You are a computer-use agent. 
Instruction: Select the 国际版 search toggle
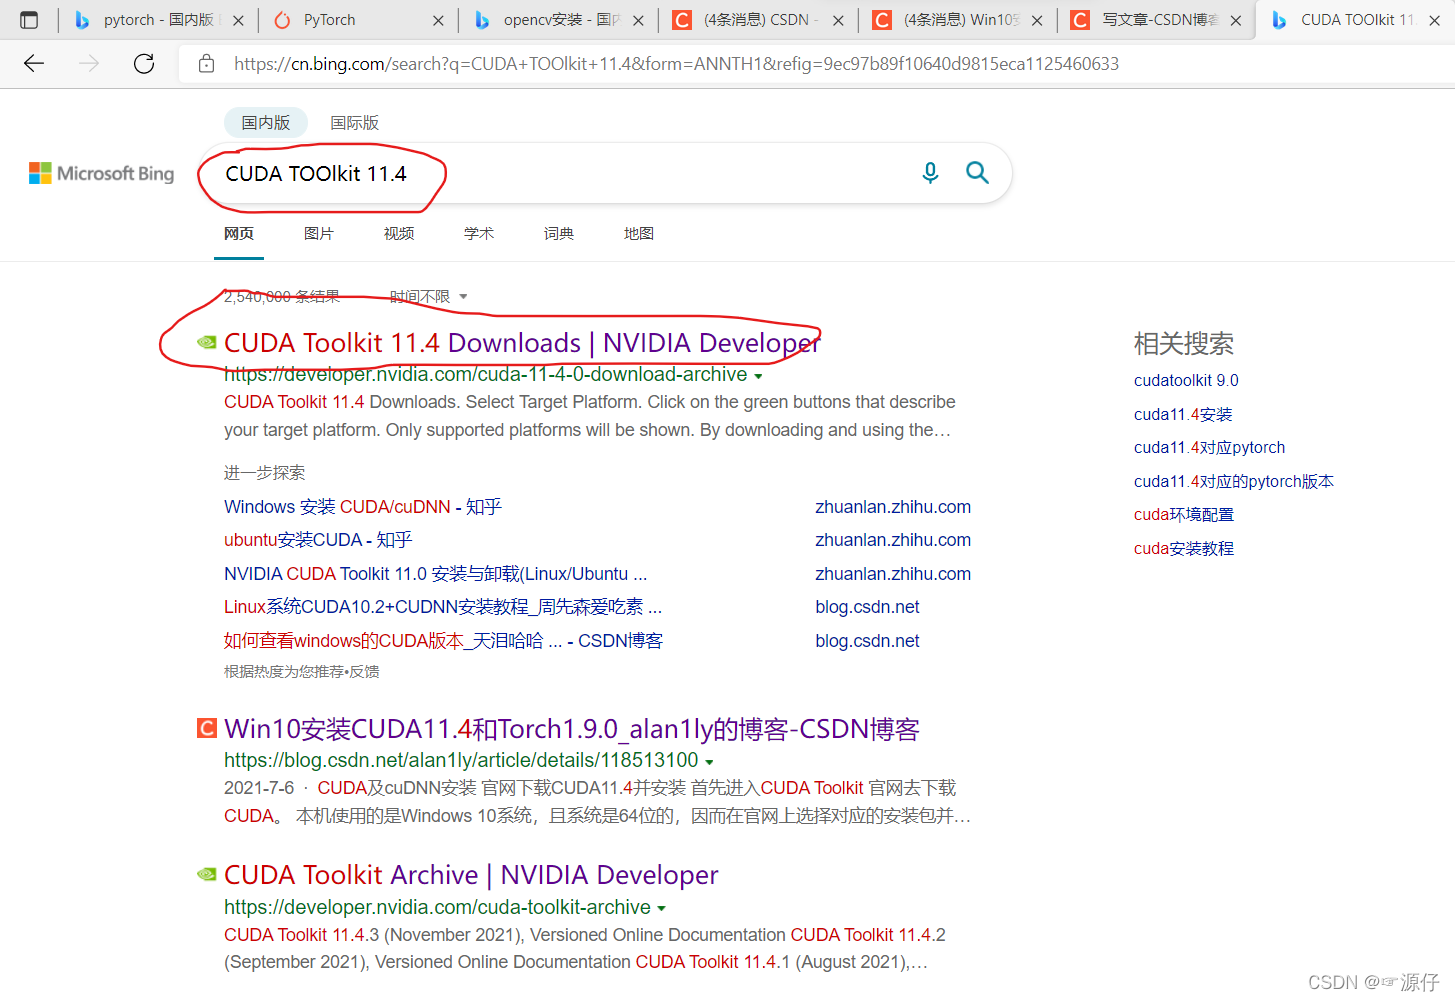click(355, 122)
